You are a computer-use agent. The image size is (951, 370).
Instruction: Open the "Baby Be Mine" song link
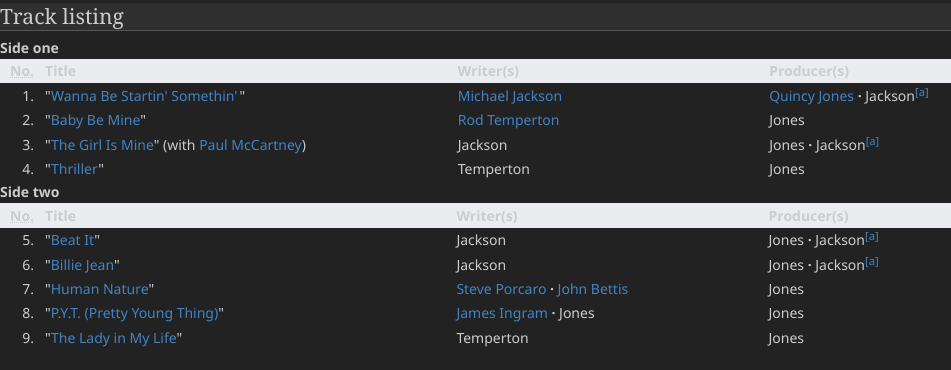tap(96, 120)
